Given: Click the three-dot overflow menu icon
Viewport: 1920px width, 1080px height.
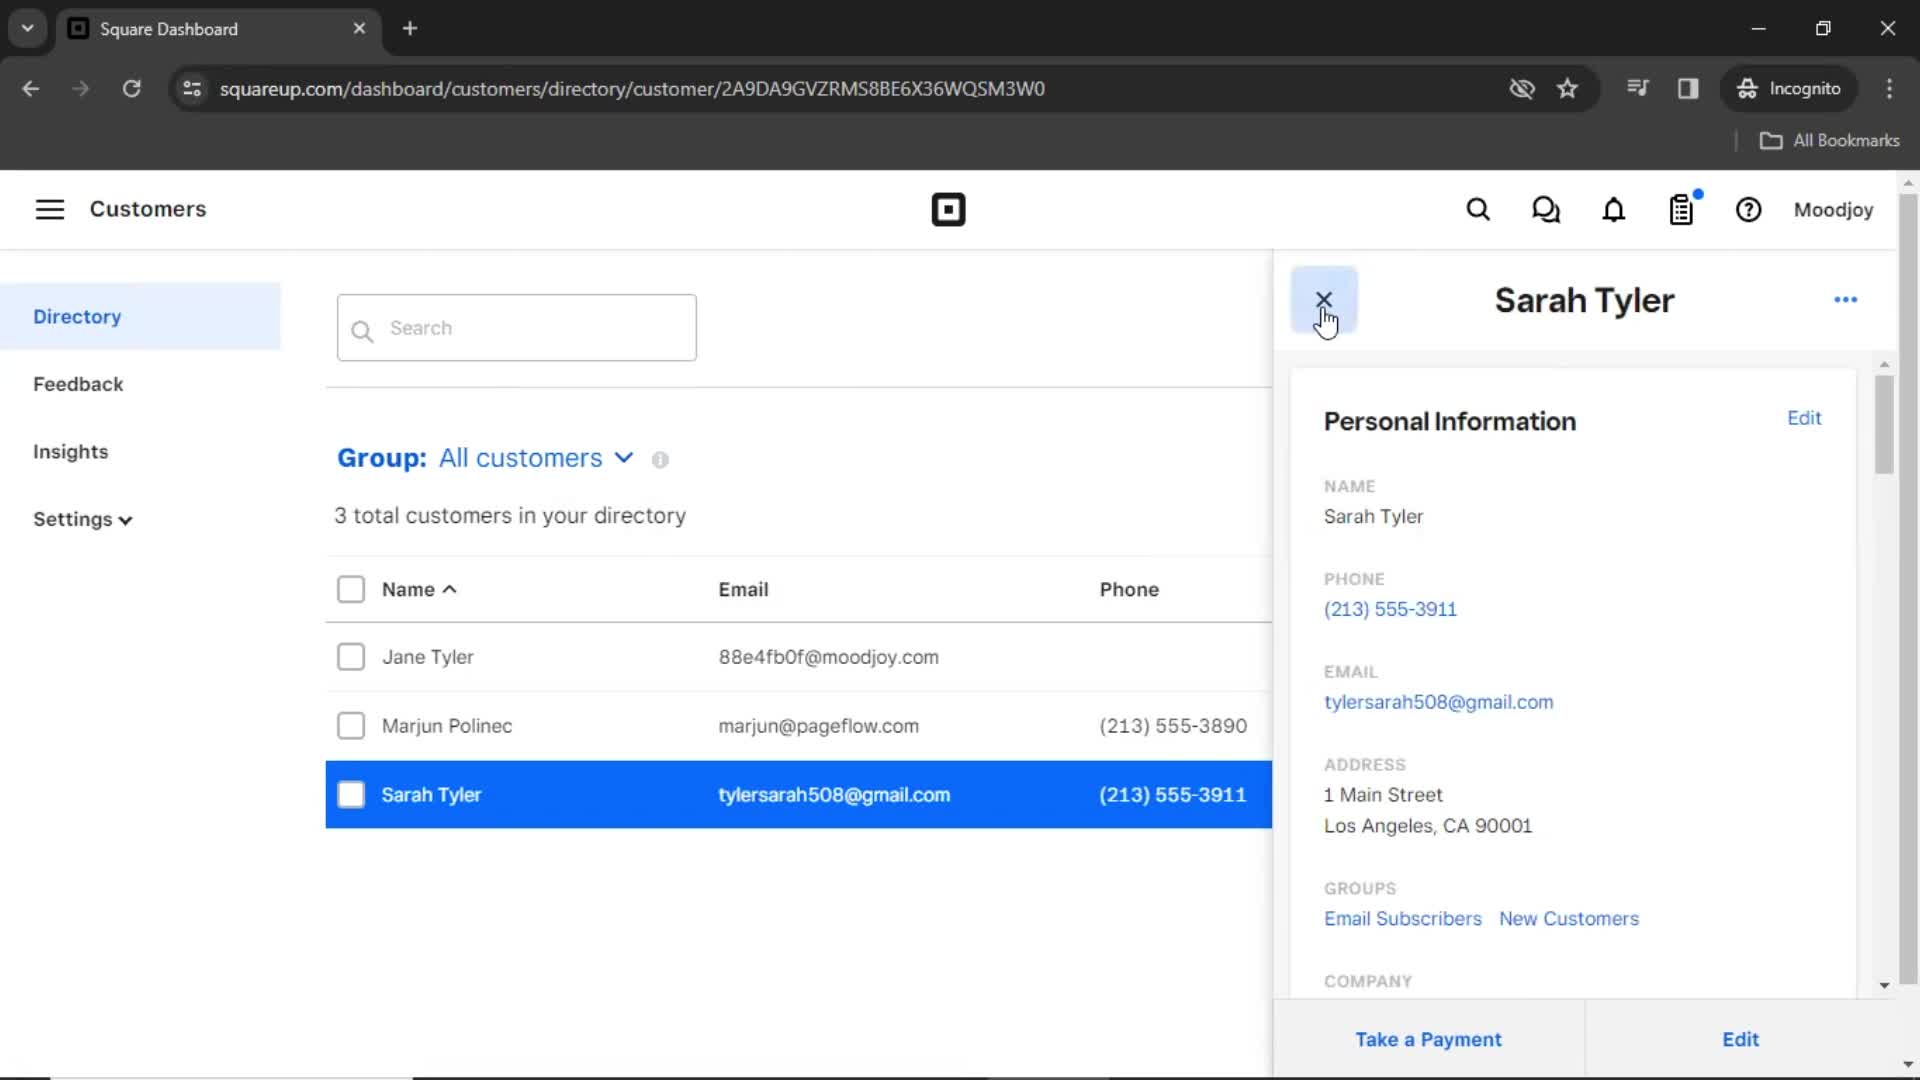Looking at the screenshot, I should point(1845,299).
